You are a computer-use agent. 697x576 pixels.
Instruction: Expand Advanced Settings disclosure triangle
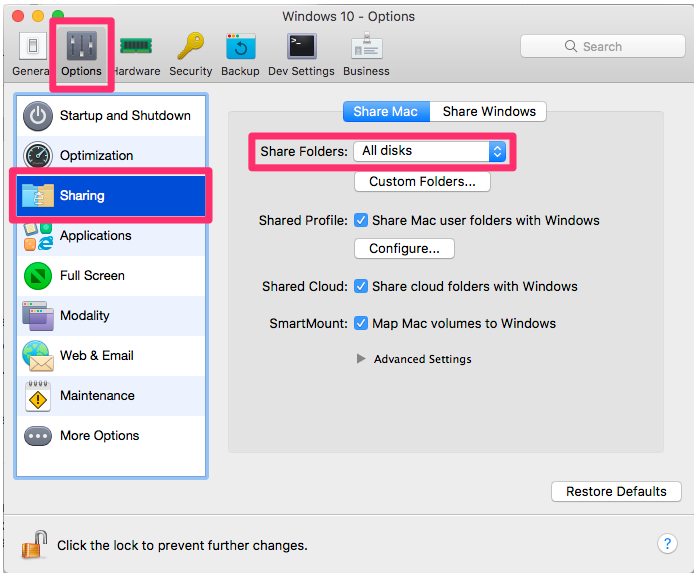(361, 359)
